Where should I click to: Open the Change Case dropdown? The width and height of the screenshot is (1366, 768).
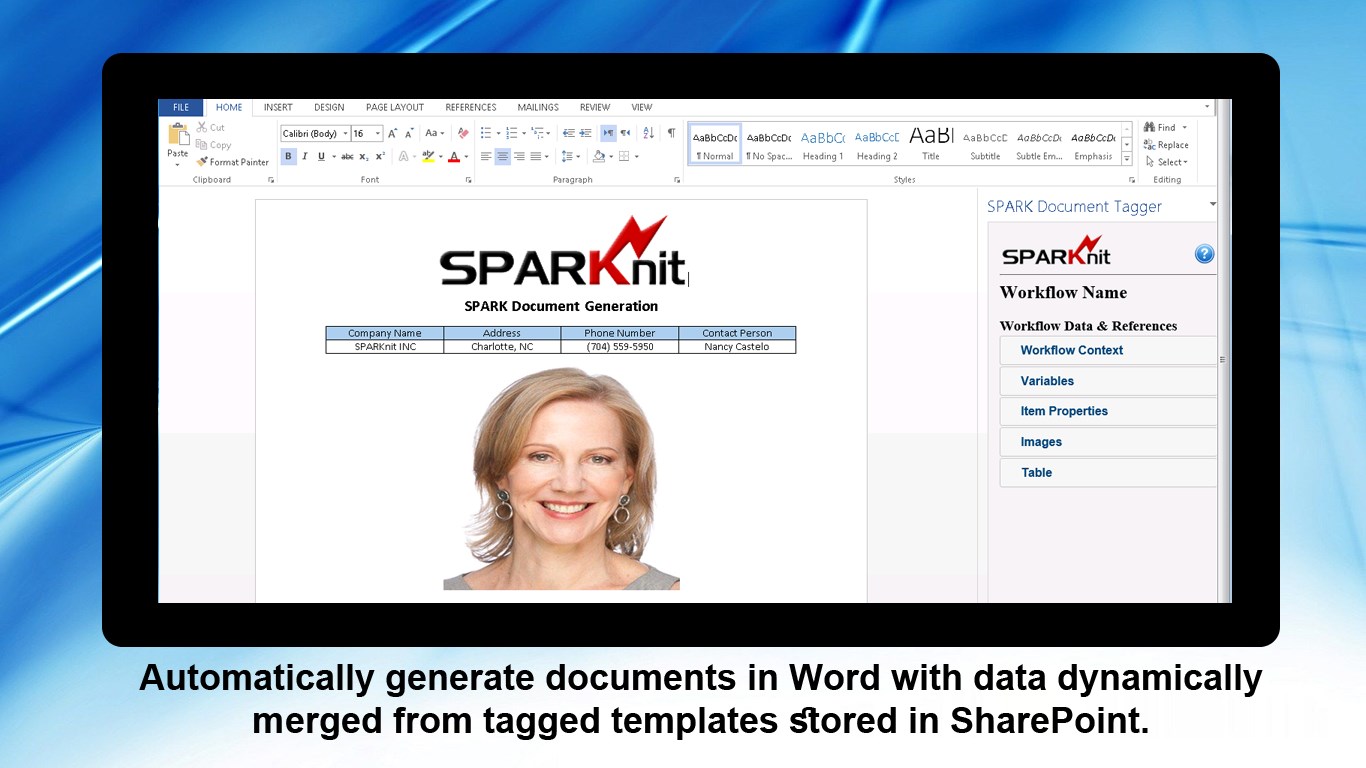(x=435, y=133)
